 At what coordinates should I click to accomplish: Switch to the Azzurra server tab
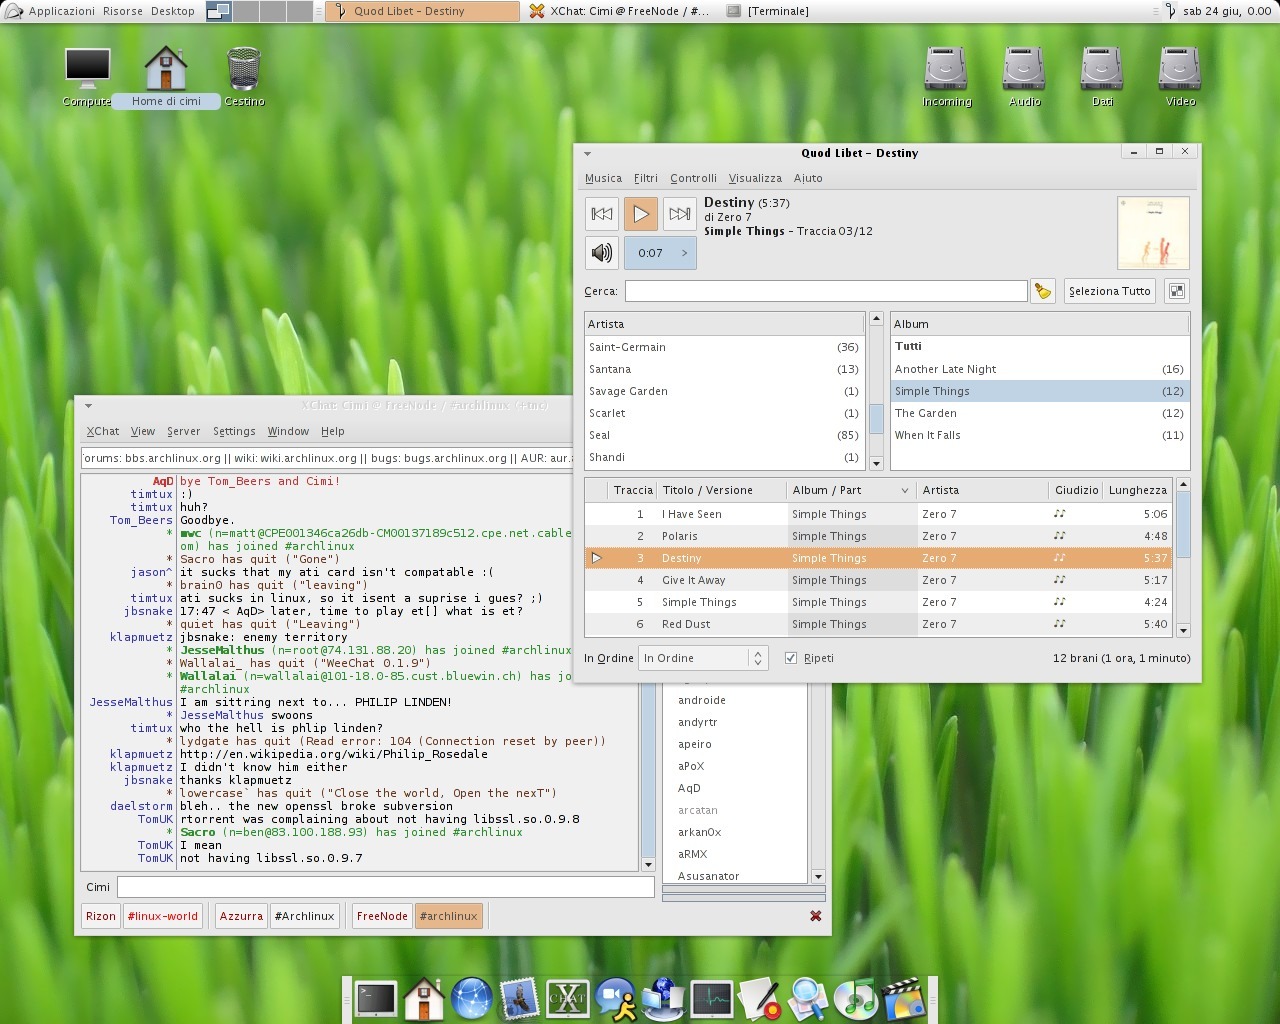(x=241, y=916)
